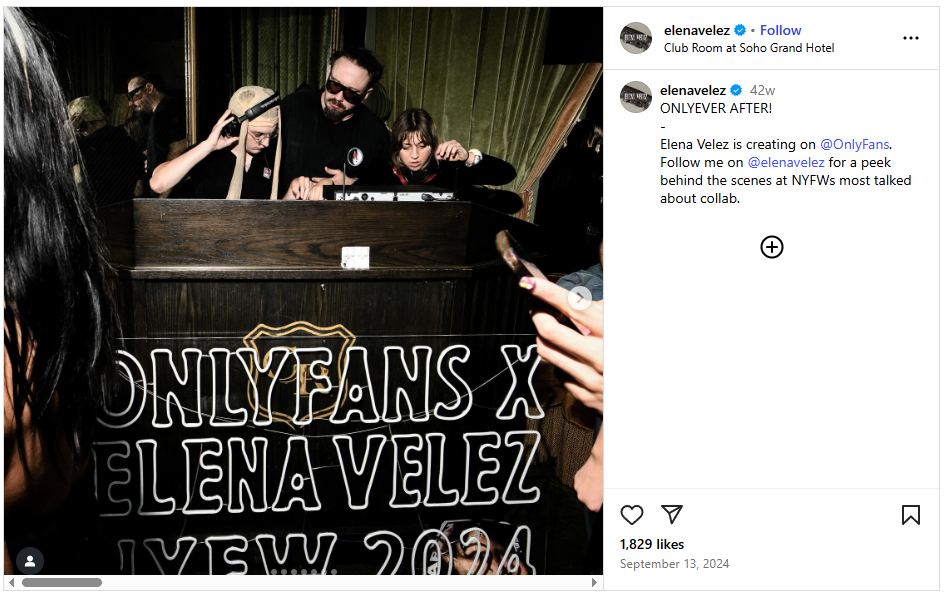The height and width of the screenshot is (603, 944).
Task: Click the September 13, 2024 date
Action: coord(674,564)
